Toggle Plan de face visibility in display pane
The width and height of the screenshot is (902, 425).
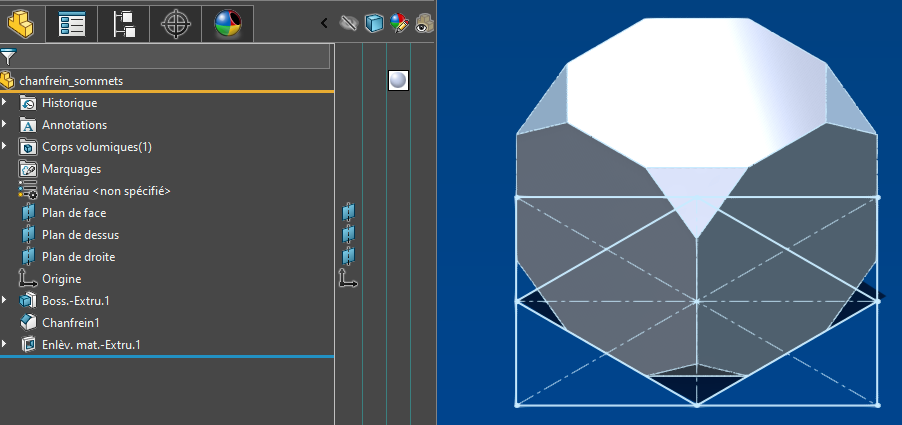tap(349, 213)
